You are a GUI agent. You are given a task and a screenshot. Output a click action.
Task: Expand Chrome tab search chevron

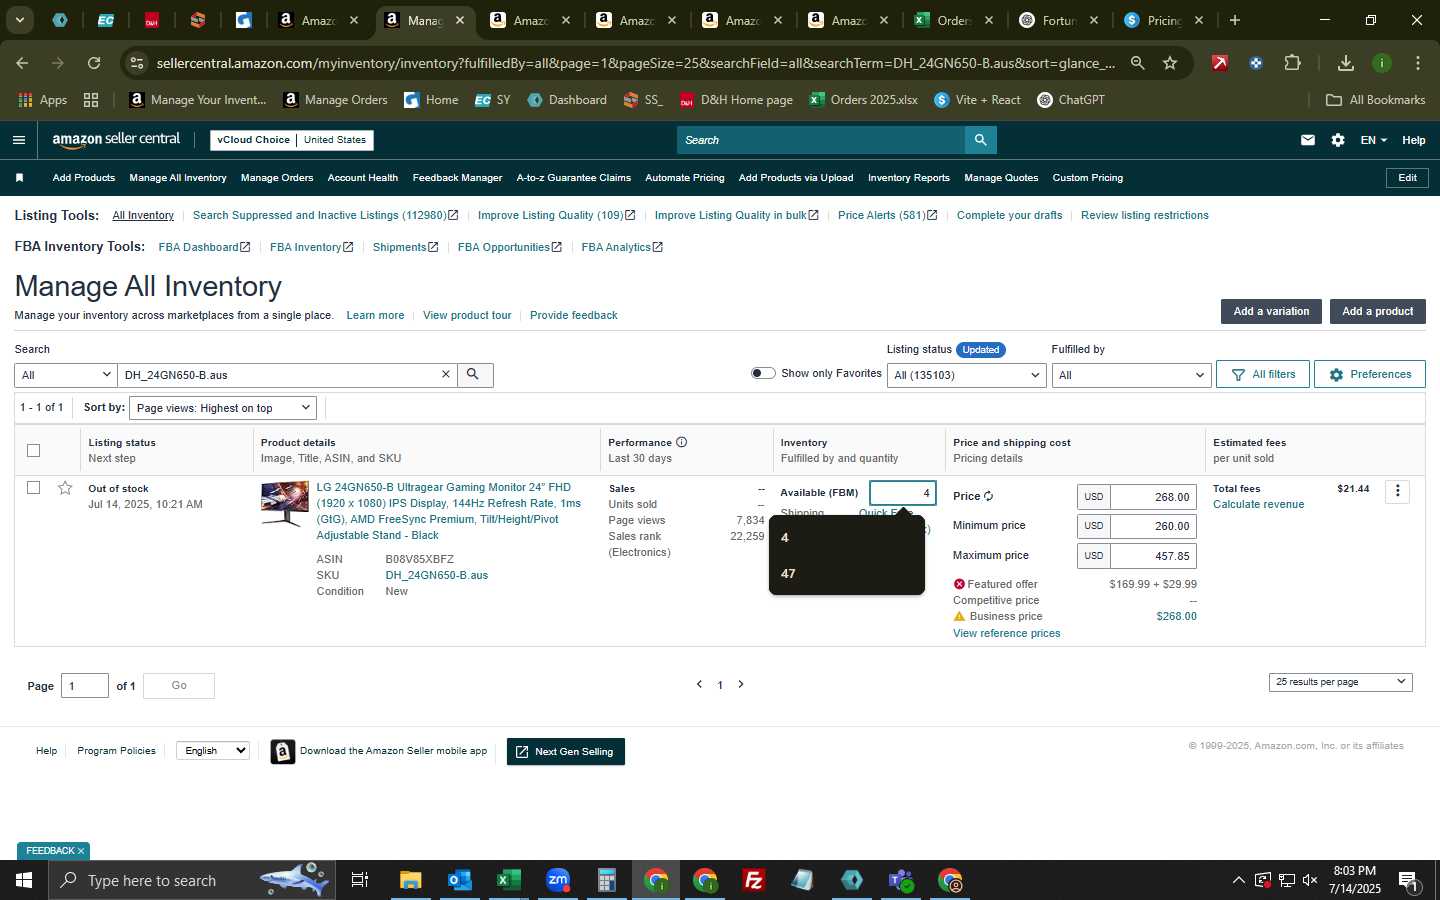tap(19, 20)
